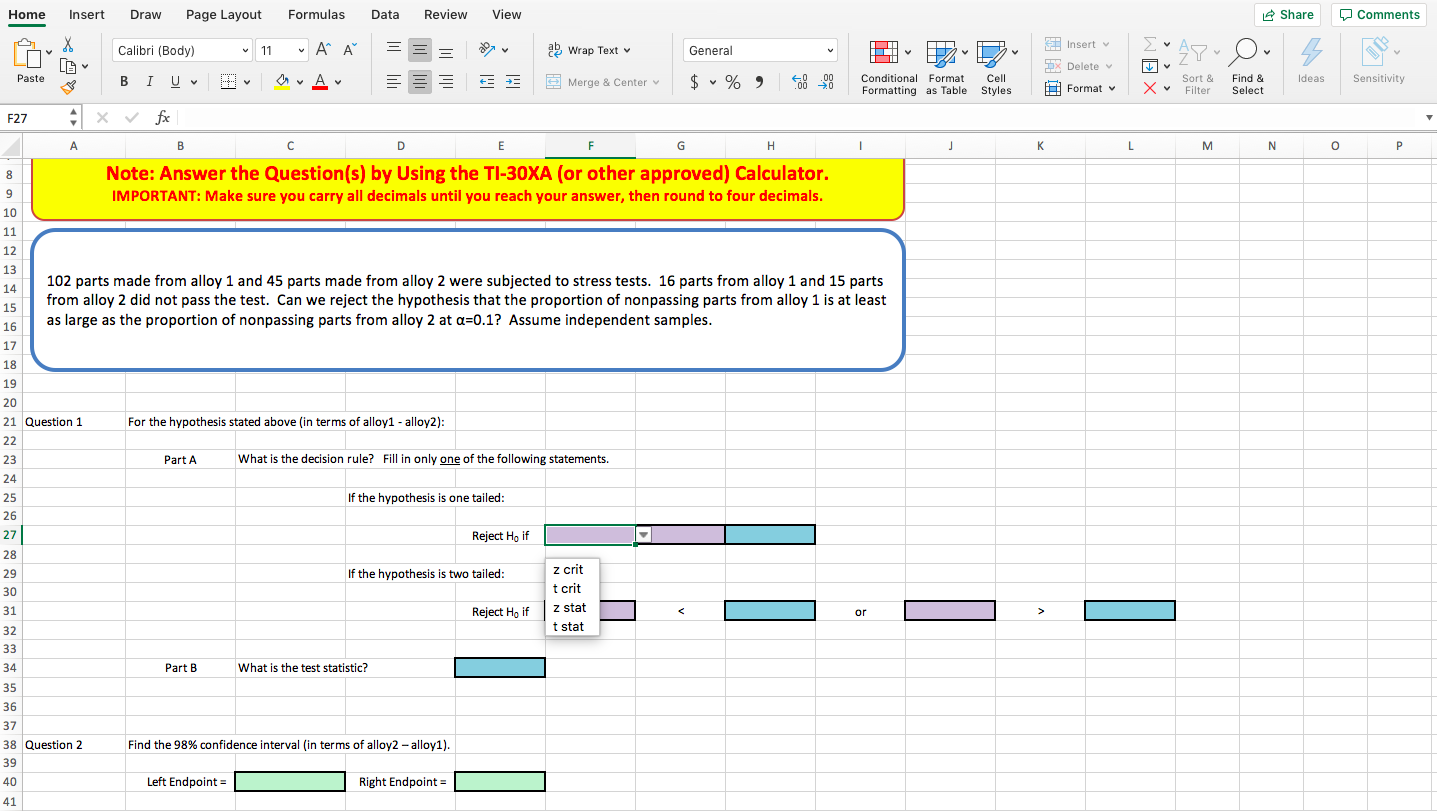This screenshot has height=811, width=1437.
Task: Toggle bold formatting
Action: (124, 81)
